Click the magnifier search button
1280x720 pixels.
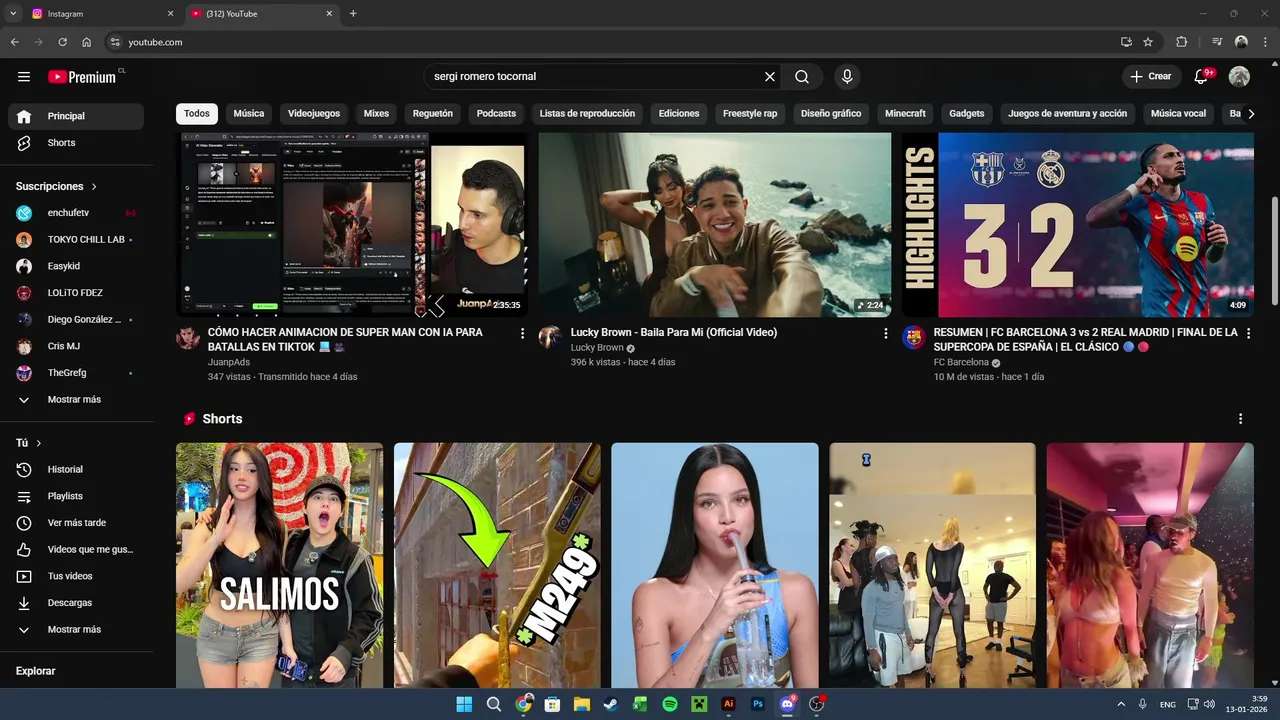click(802, 77)
